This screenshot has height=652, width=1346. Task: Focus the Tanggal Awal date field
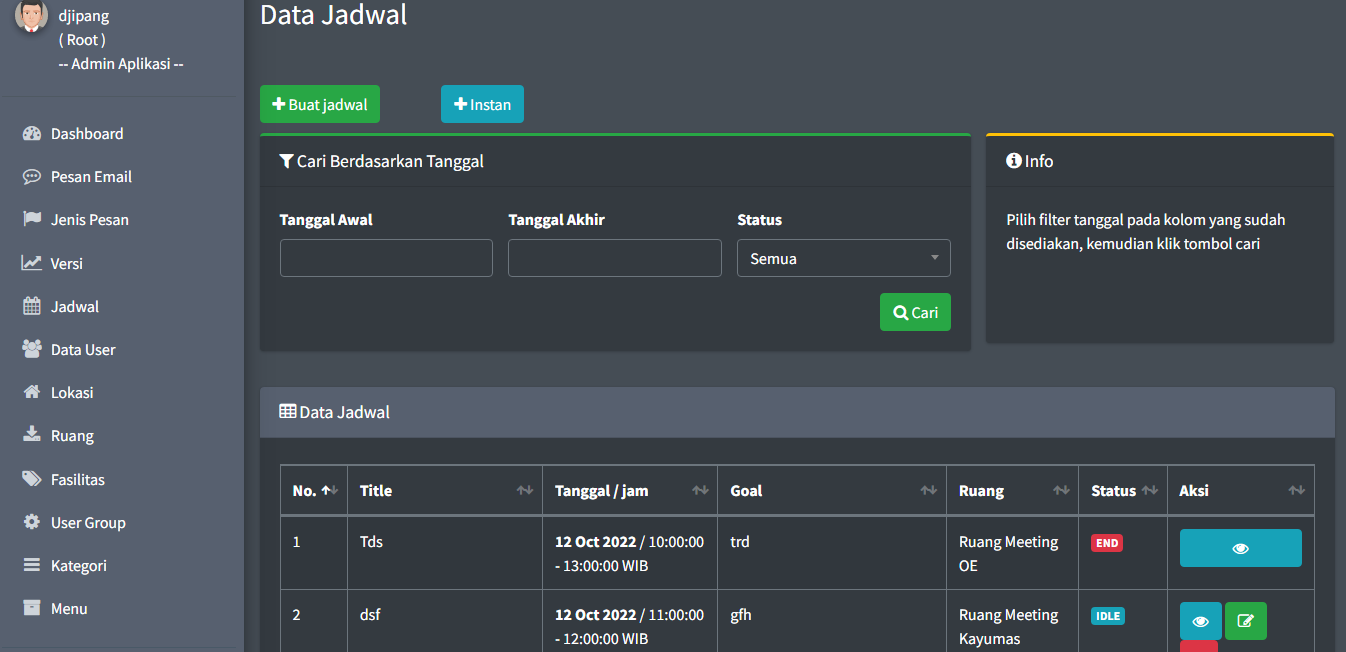click(x=386, y=258)
